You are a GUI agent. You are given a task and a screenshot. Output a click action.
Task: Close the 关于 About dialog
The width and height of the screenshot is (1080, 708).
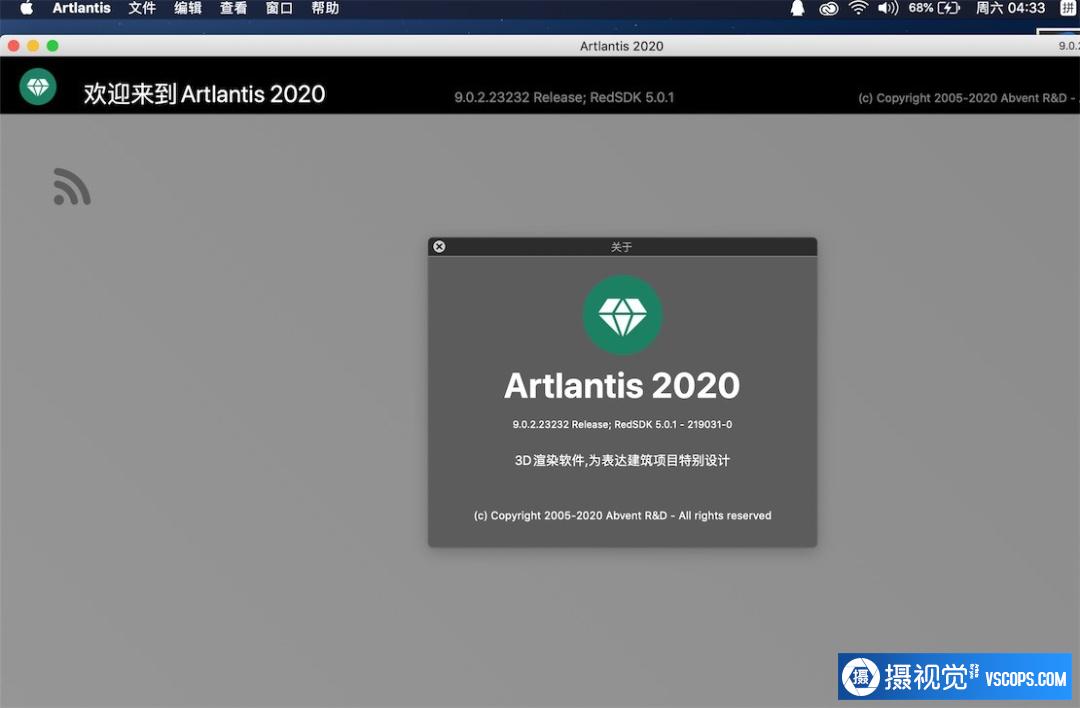(x=439, y=247)
